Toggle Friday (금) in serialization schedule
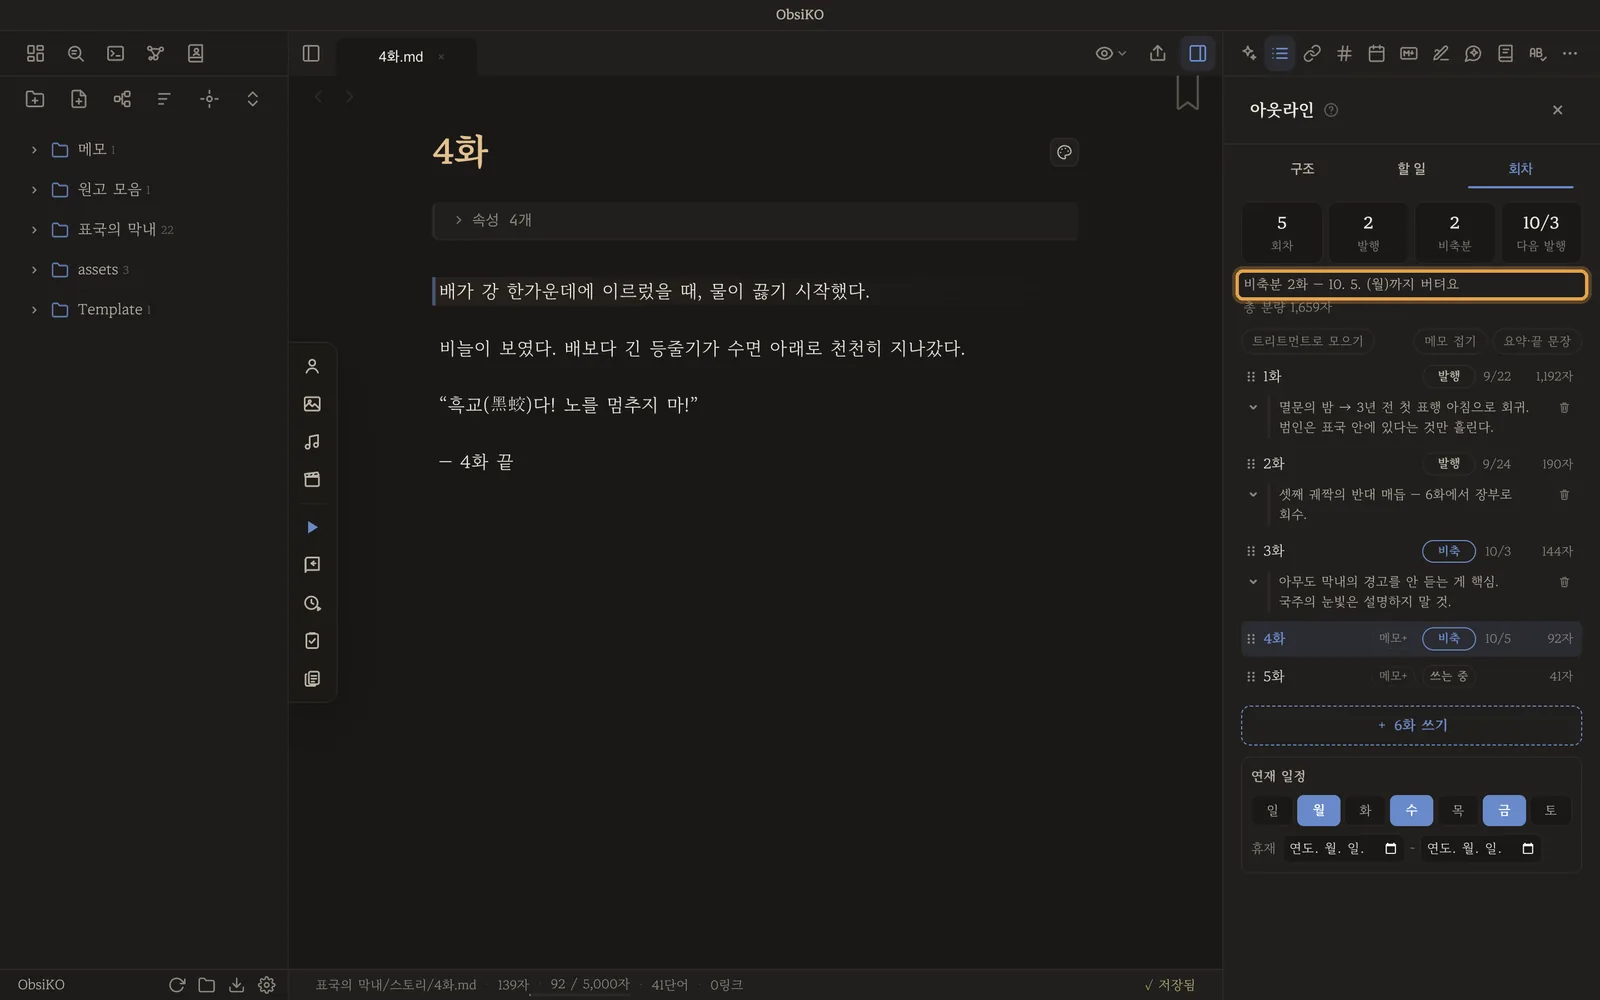 point(1504,810)
